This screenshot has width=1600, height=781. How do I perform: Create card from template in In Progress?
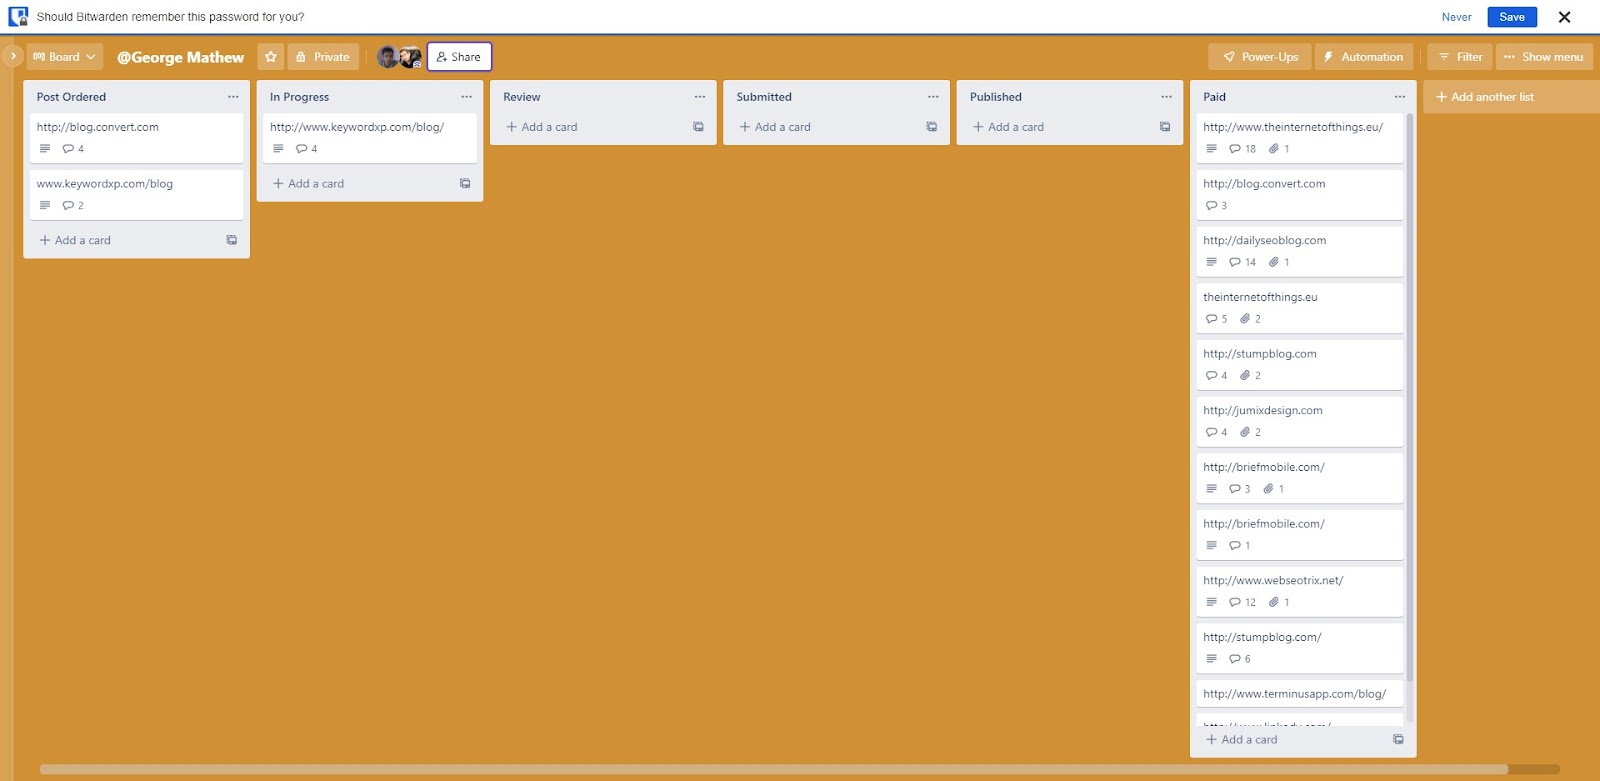(465, 183)
